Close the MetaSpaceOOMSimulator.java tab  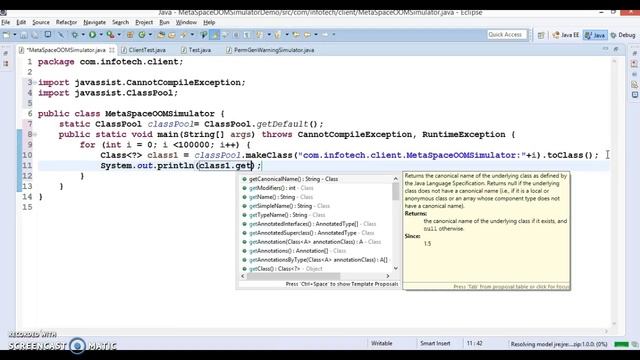click(x=112, y=50)
